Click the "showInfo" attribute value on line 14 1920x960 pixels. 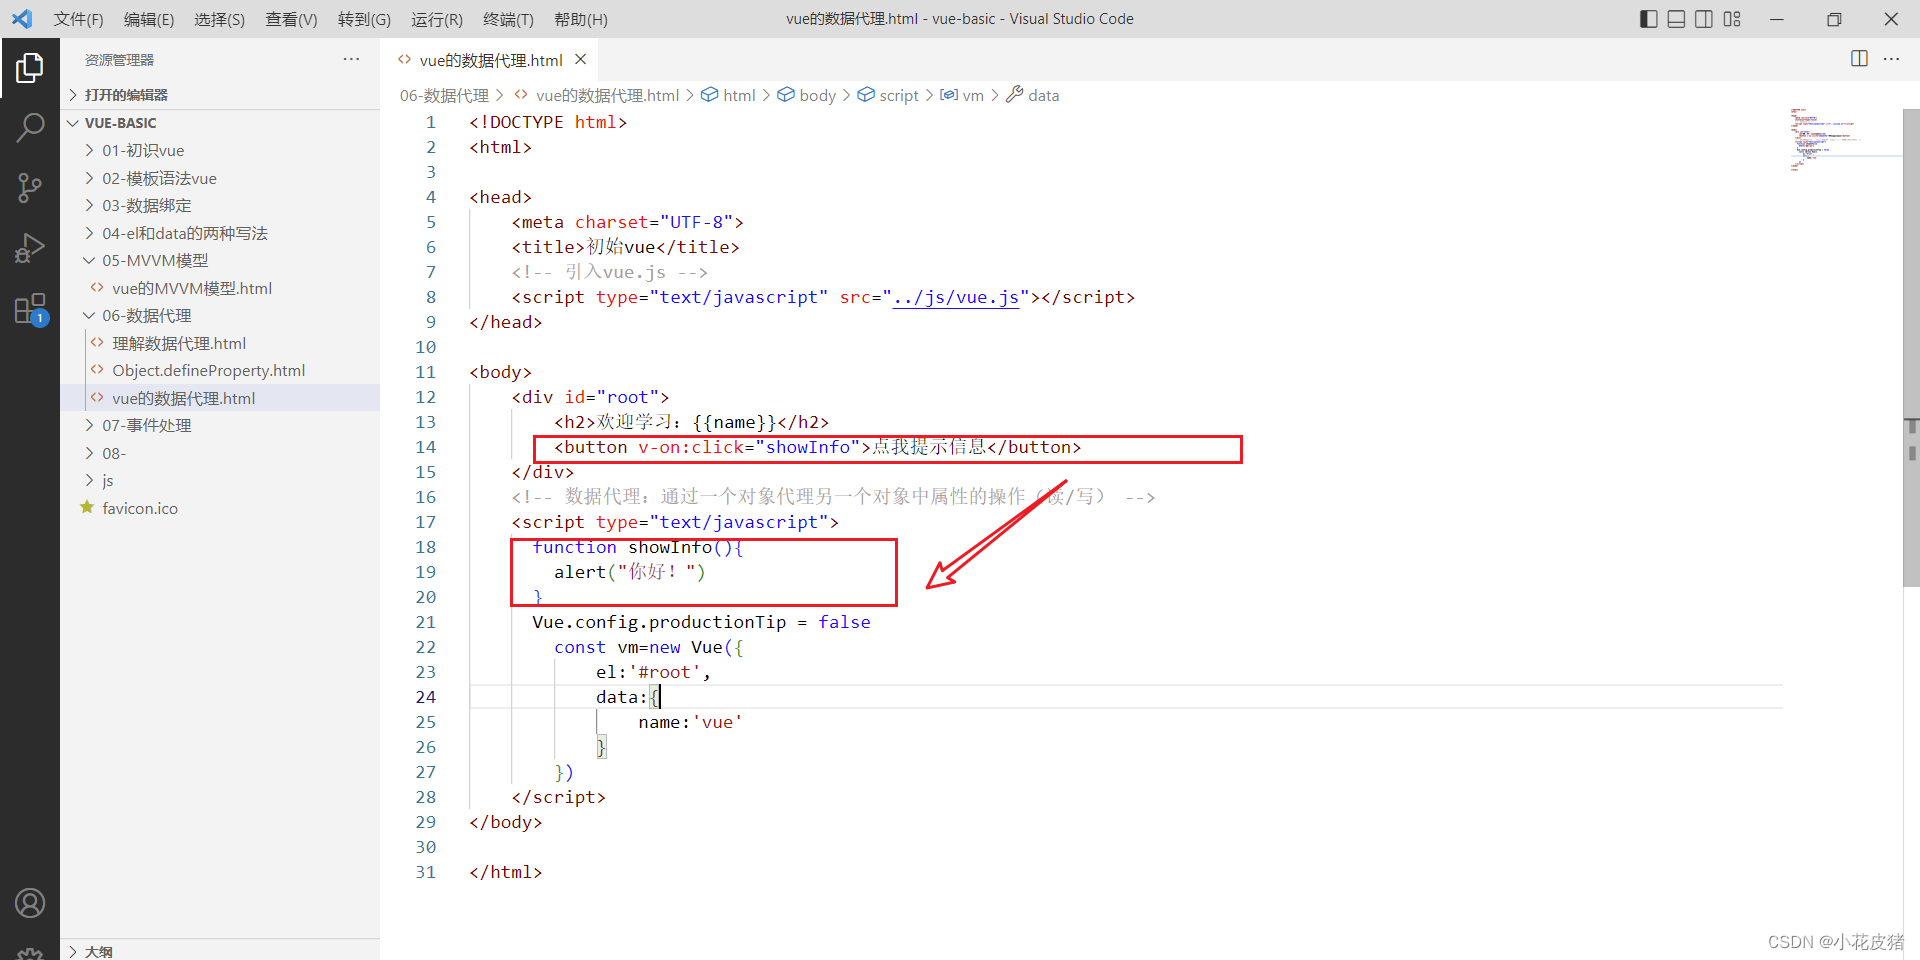(x=808, y=447)
